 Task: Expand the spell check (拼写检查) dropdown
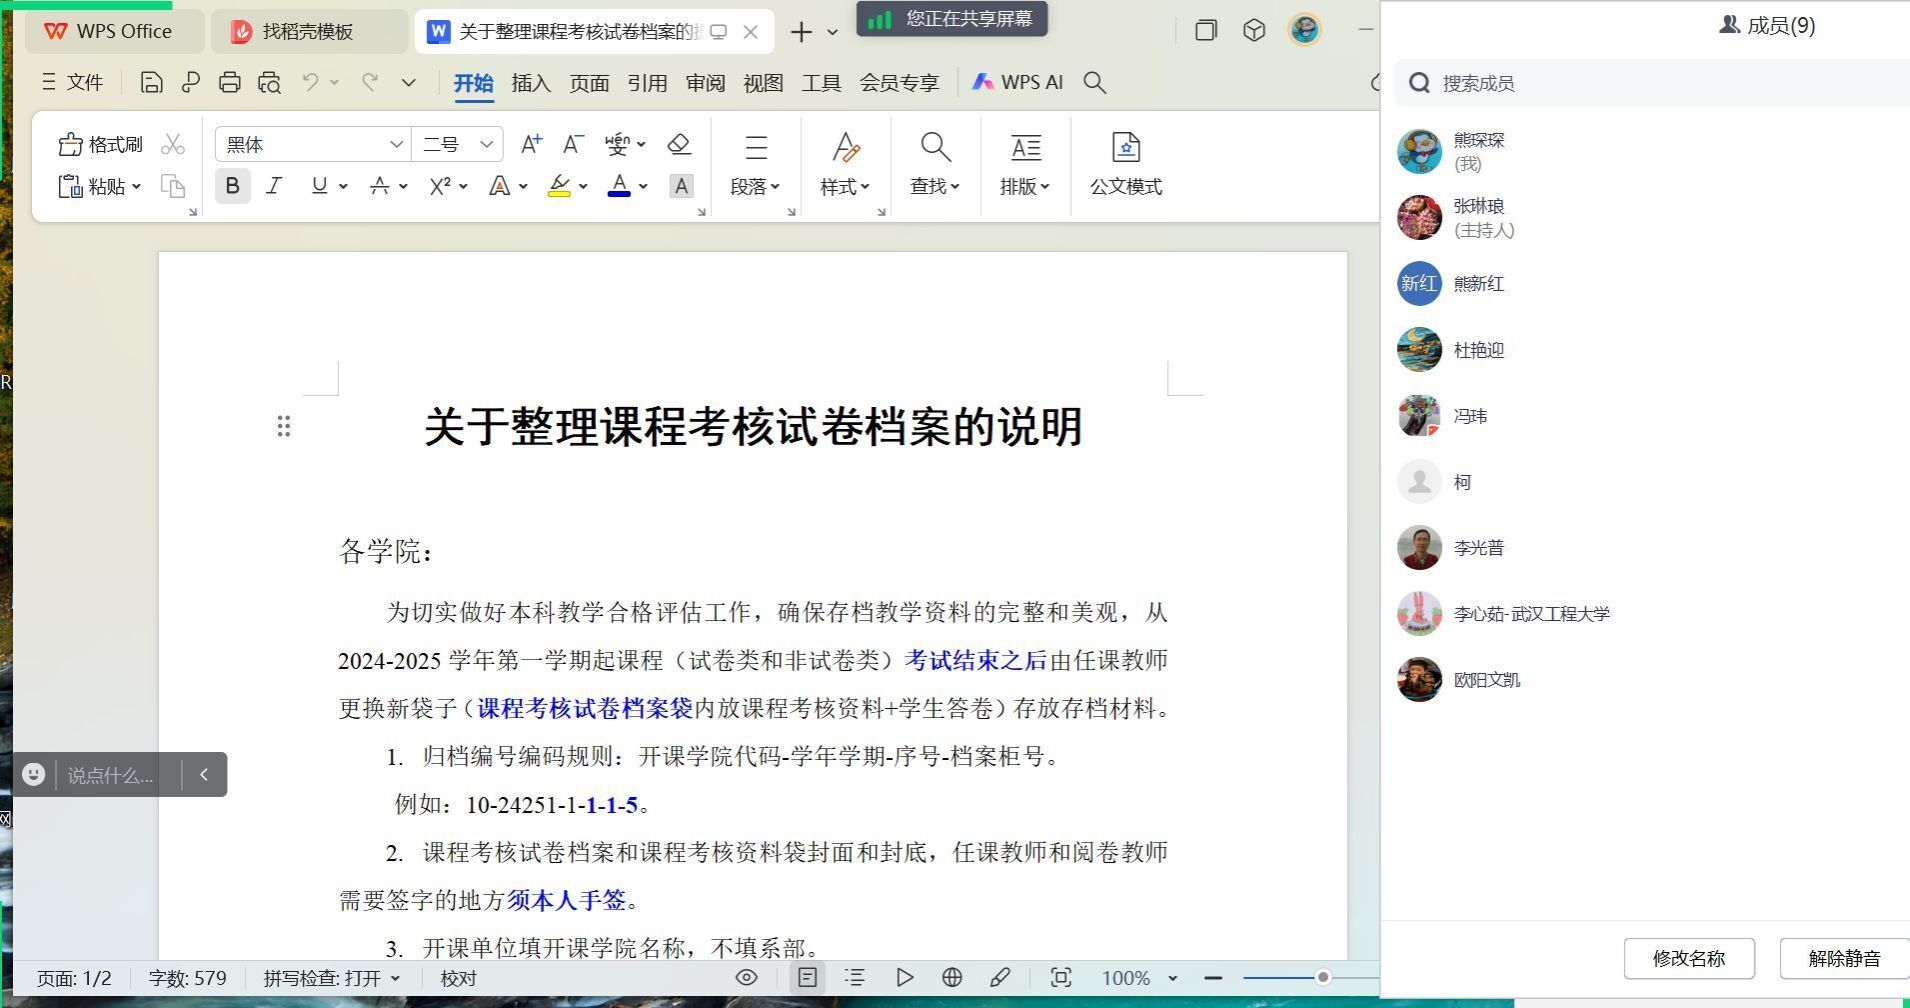pos(394,979)
